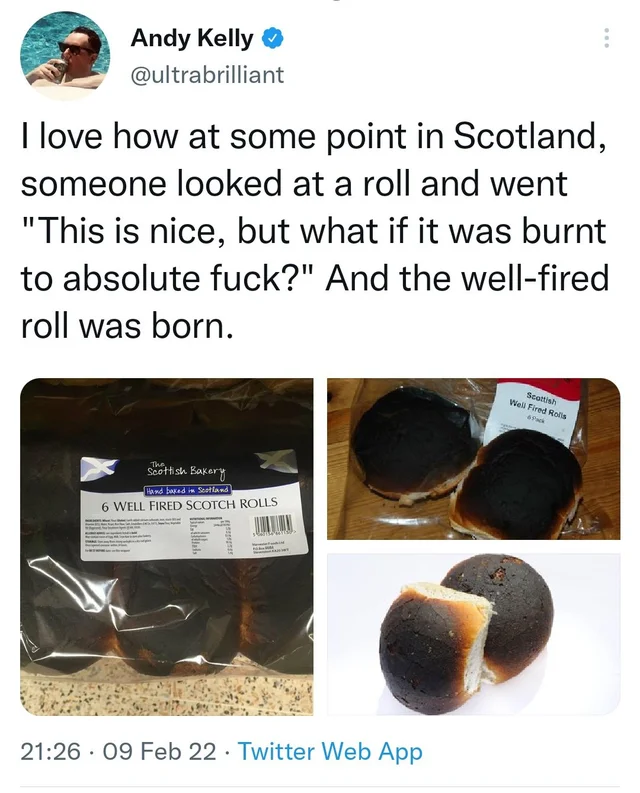Open the three-dot more options menu

(x=607, y=38)
